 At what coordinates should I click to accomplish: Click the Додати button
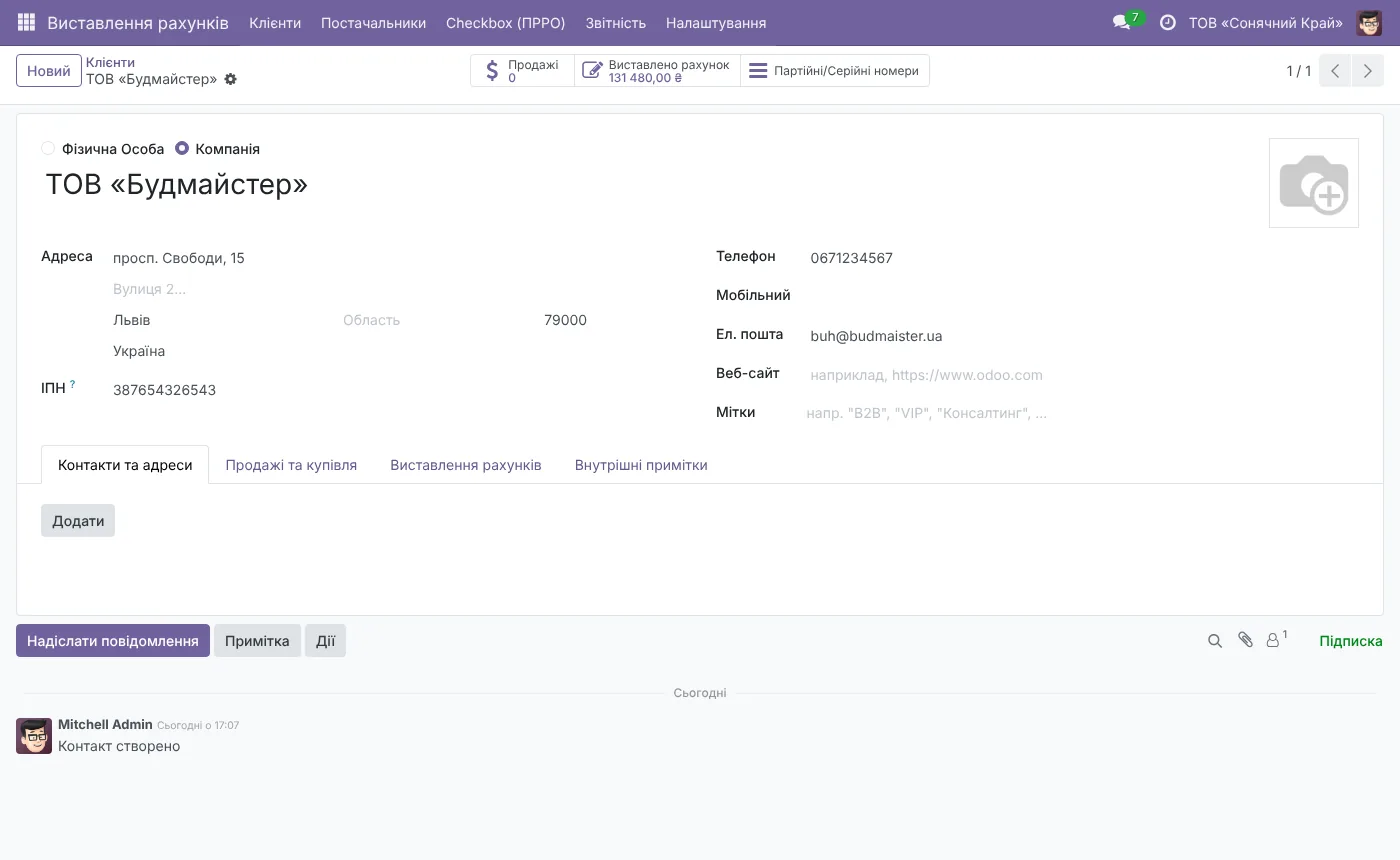(78, 521)
